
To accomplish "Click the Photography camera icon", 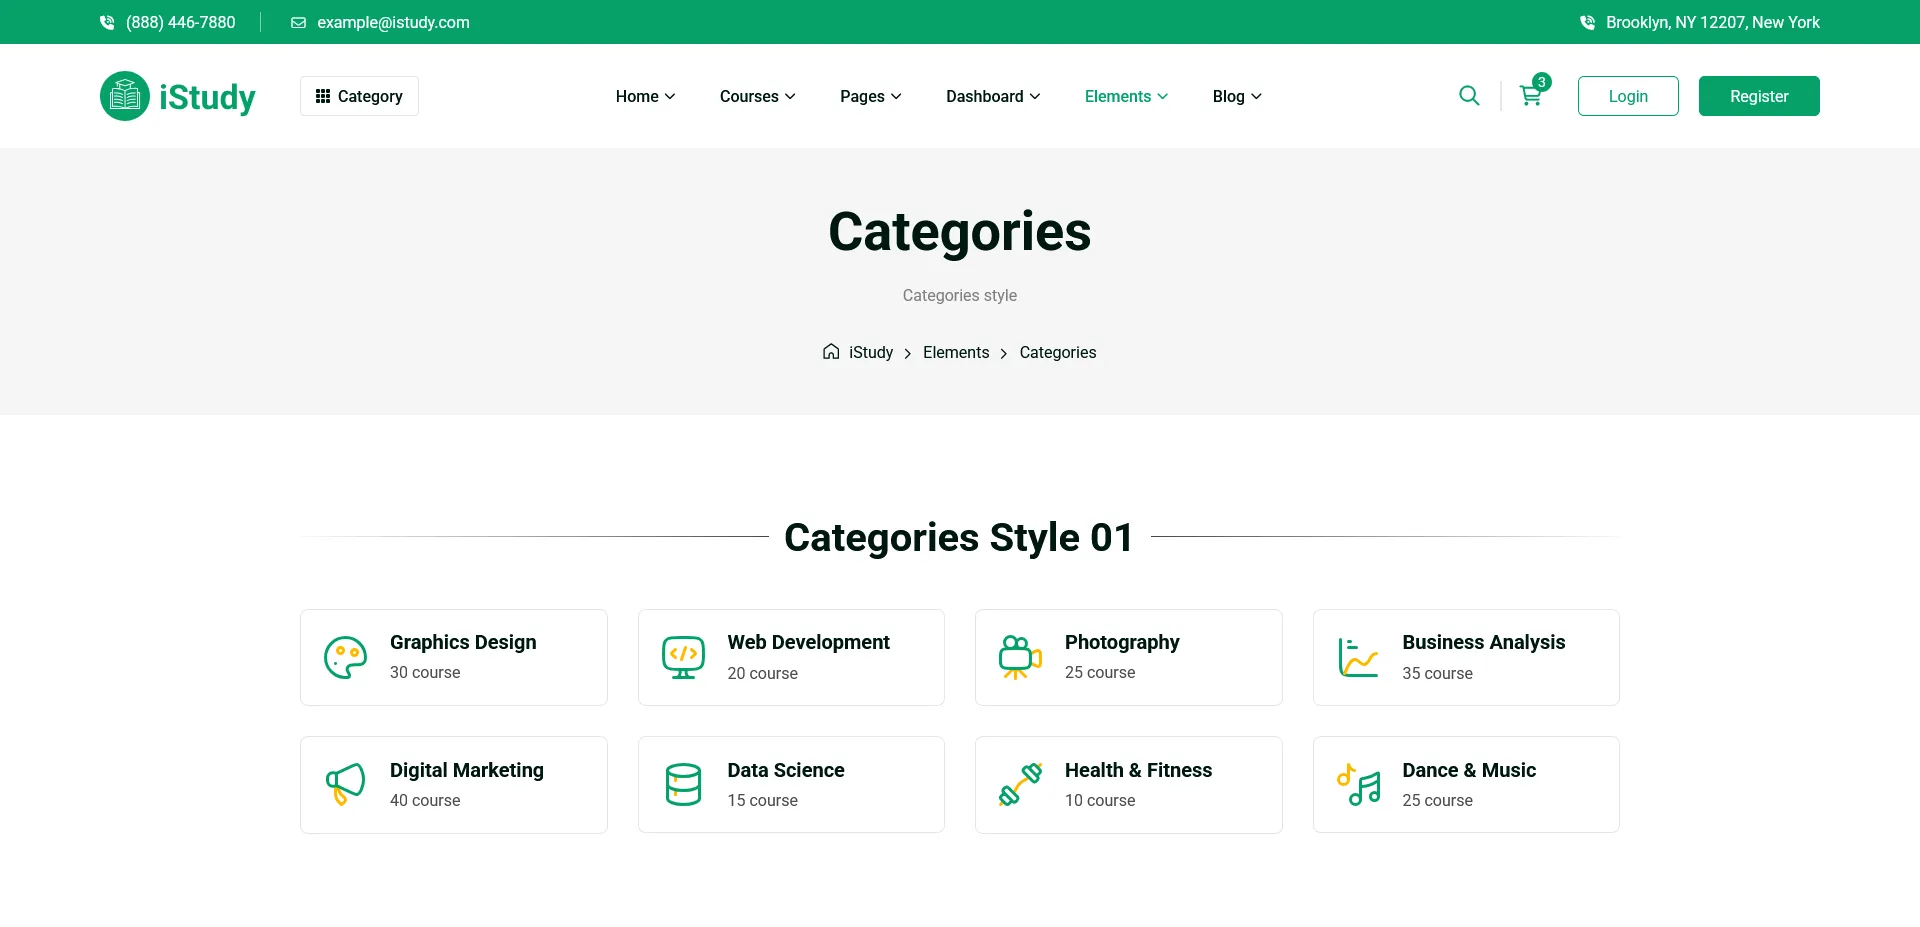I will pos(1020,658).
